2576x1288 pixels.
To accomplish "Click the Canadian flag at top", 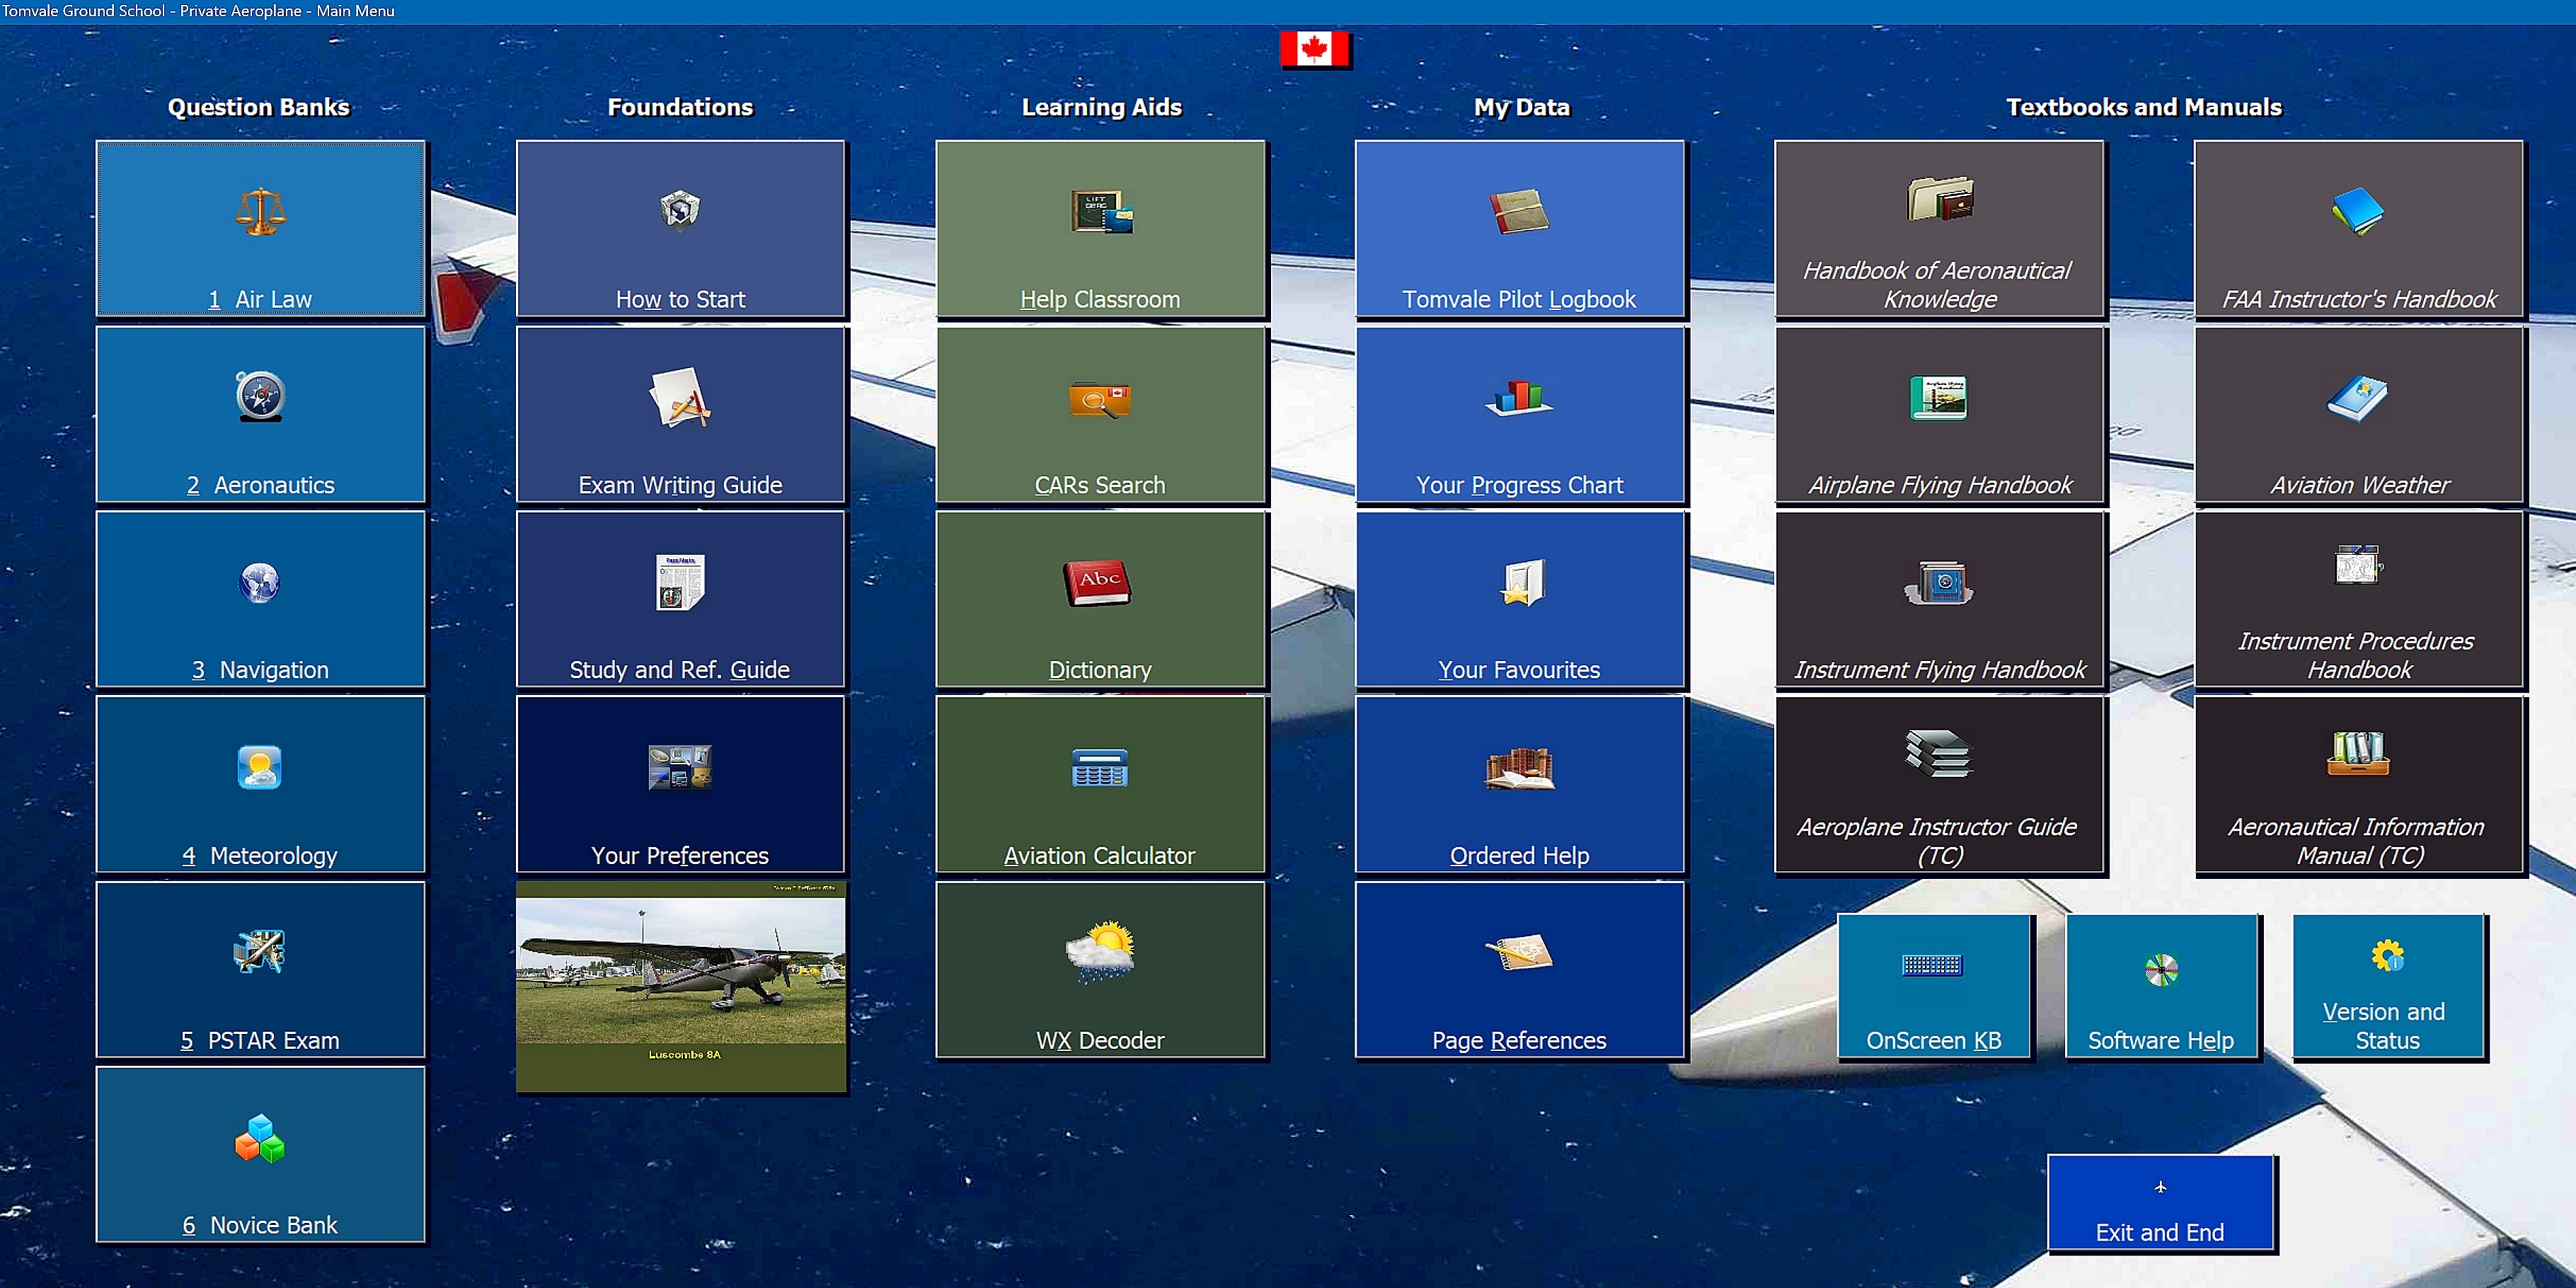I will (1315, 49).
